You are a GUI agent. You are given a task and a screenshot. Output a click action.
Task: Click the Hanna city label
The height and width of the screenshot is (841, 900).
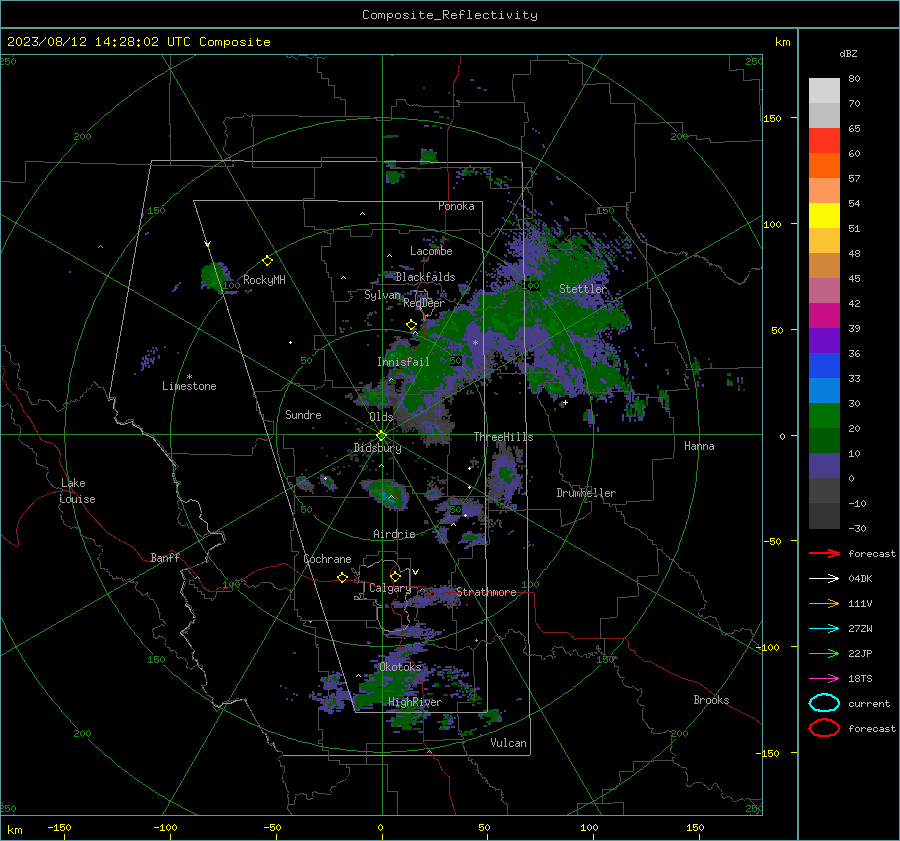click(x=699, y=446)
